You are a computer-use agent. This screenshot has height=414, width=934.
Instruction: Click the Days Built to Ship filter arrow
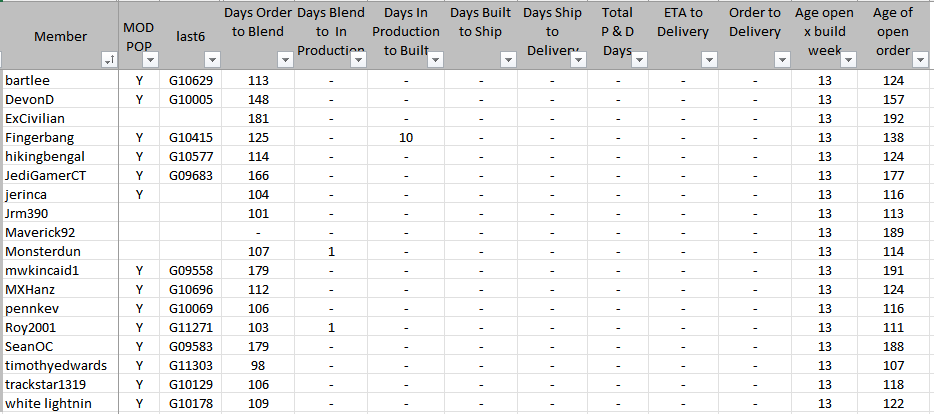(x=509, y=61)
